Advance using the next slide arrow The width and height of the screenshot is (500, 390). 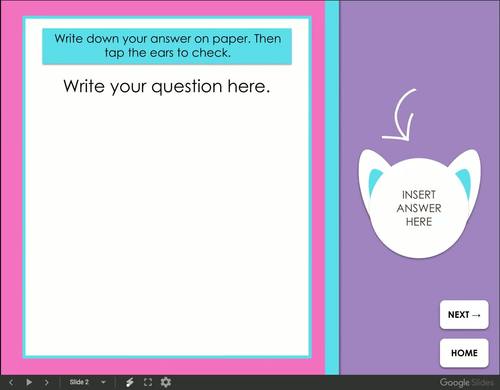click(x=46, y=382)
